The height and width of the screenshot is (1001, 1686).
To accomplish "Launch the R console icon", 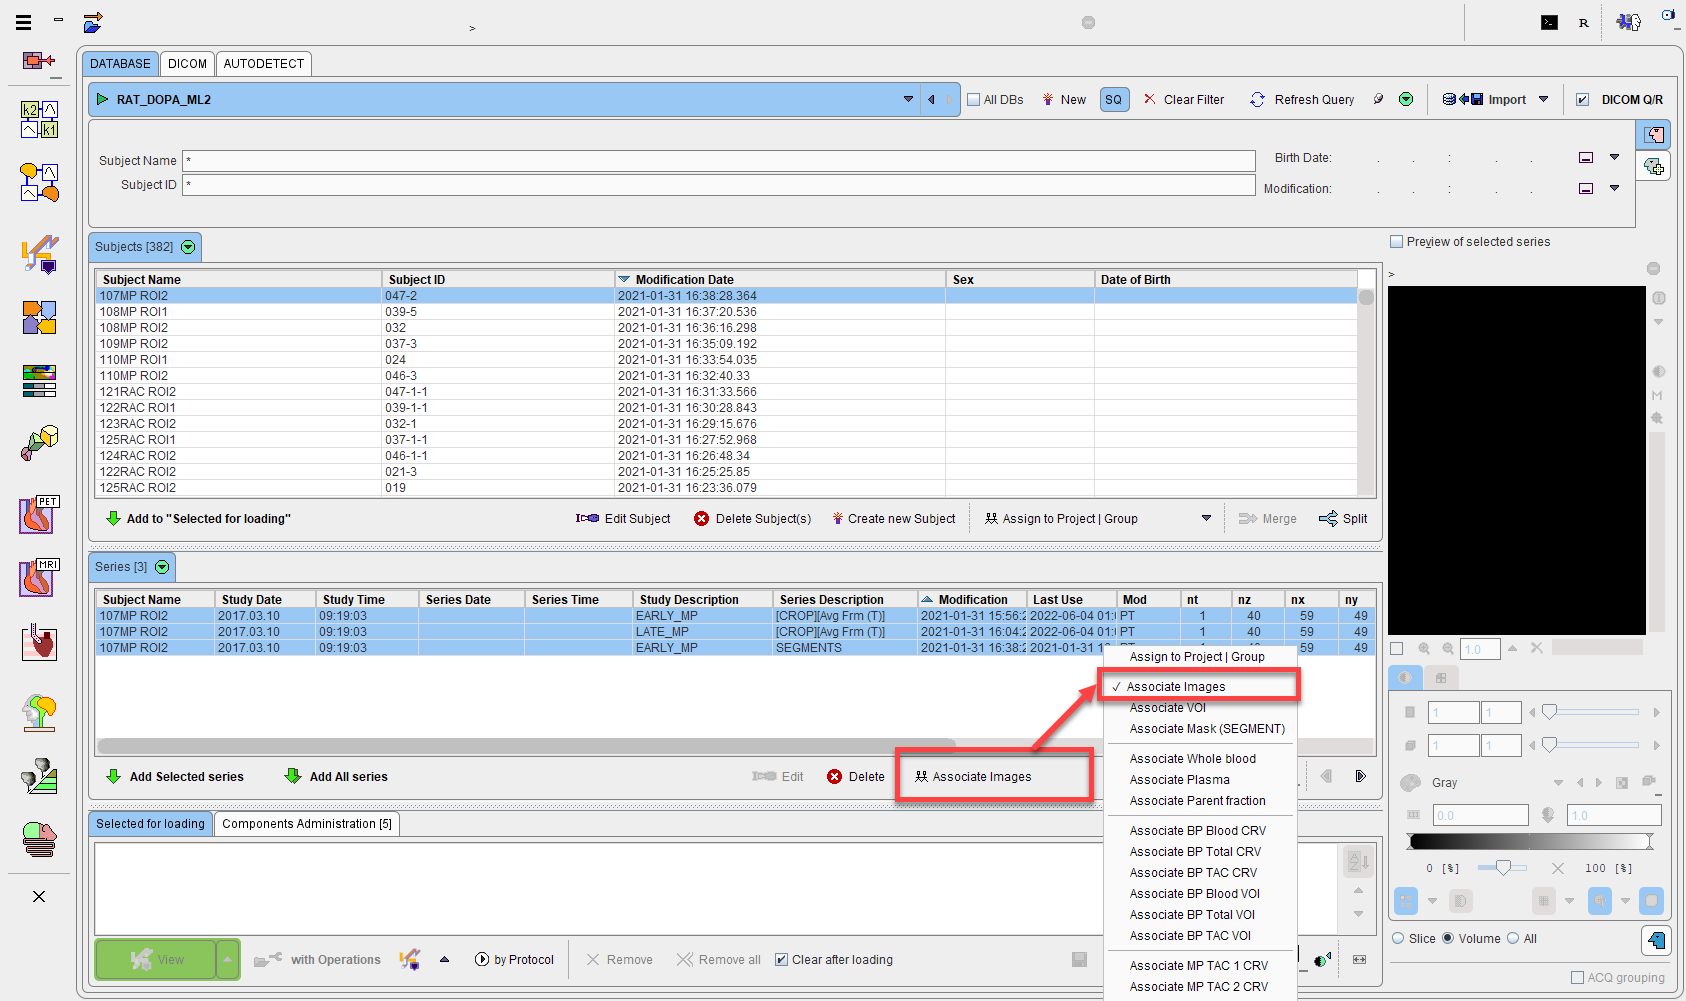I will click(1584, 22).
